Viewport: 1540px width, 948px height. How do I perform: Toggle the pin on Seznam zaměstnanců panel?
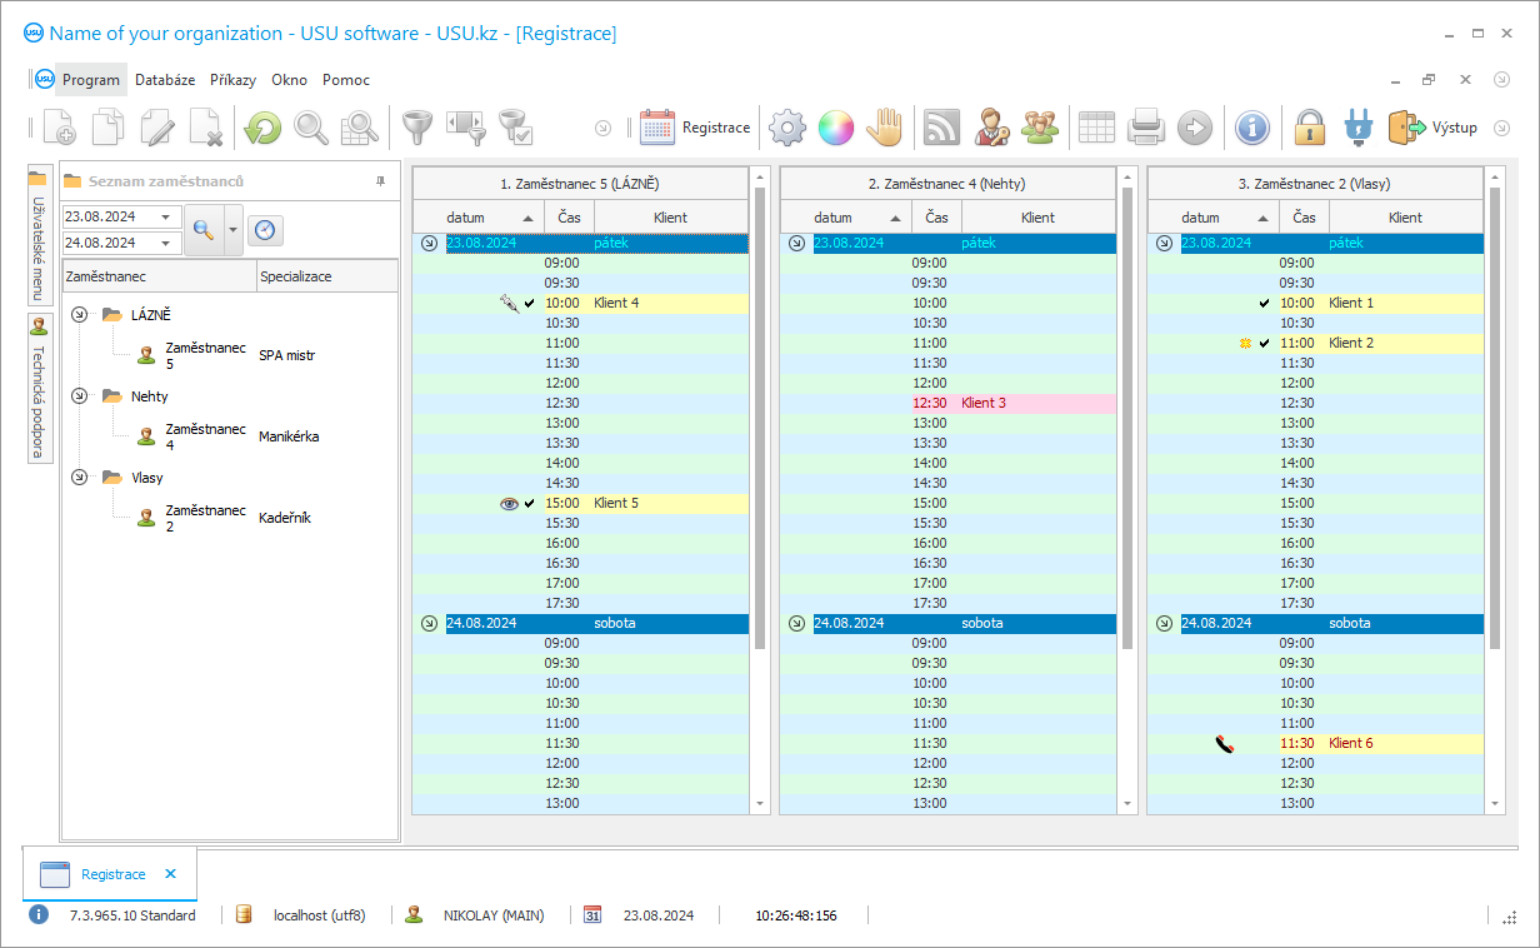(x=380, y=181)
